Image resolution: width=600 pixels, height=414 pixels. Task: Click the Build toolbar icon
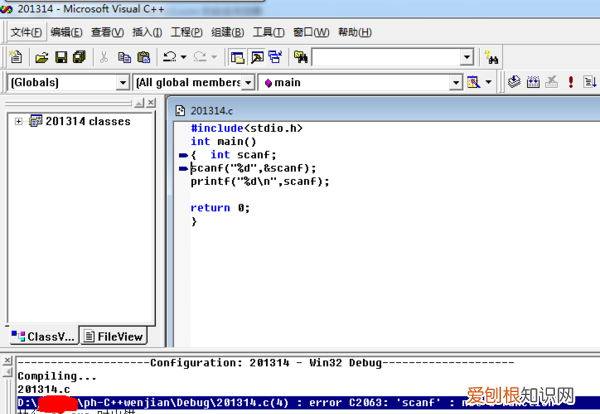click(533, 82)
